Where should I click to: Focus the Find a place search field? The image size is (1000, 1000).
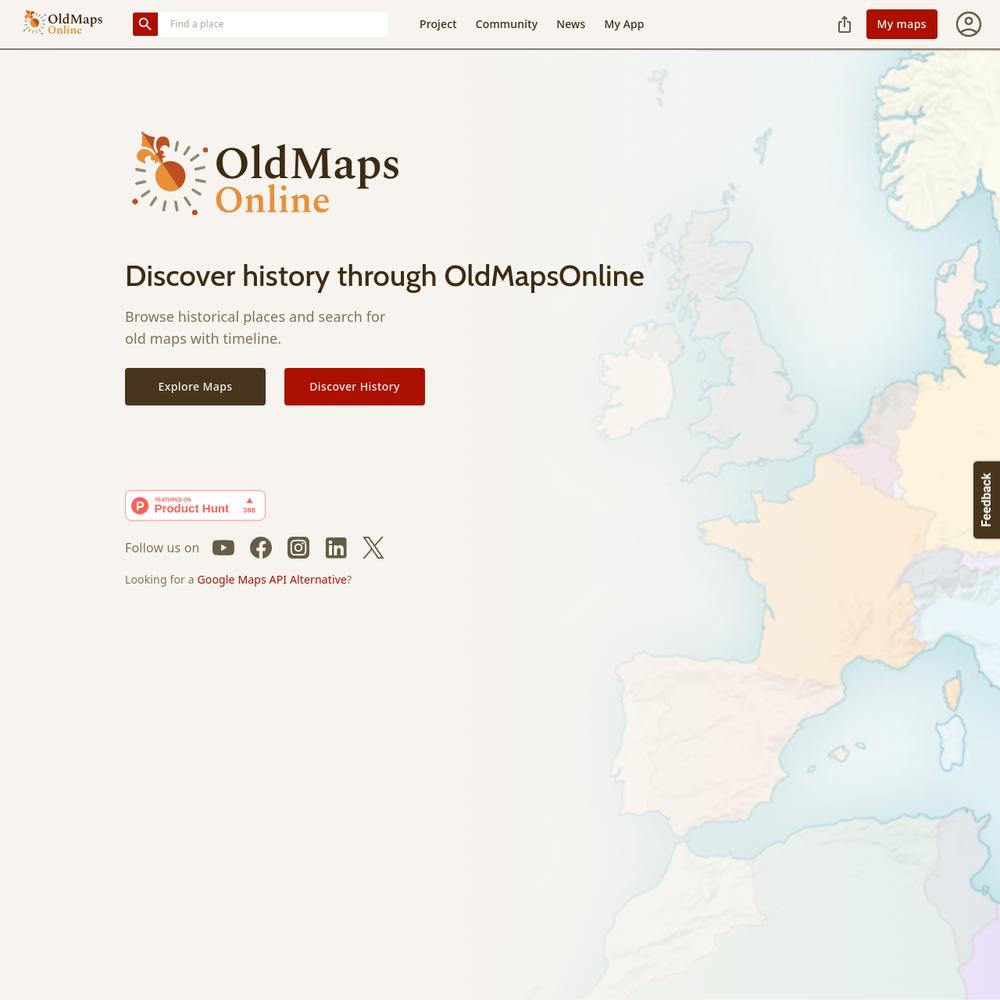coord(273,24)
